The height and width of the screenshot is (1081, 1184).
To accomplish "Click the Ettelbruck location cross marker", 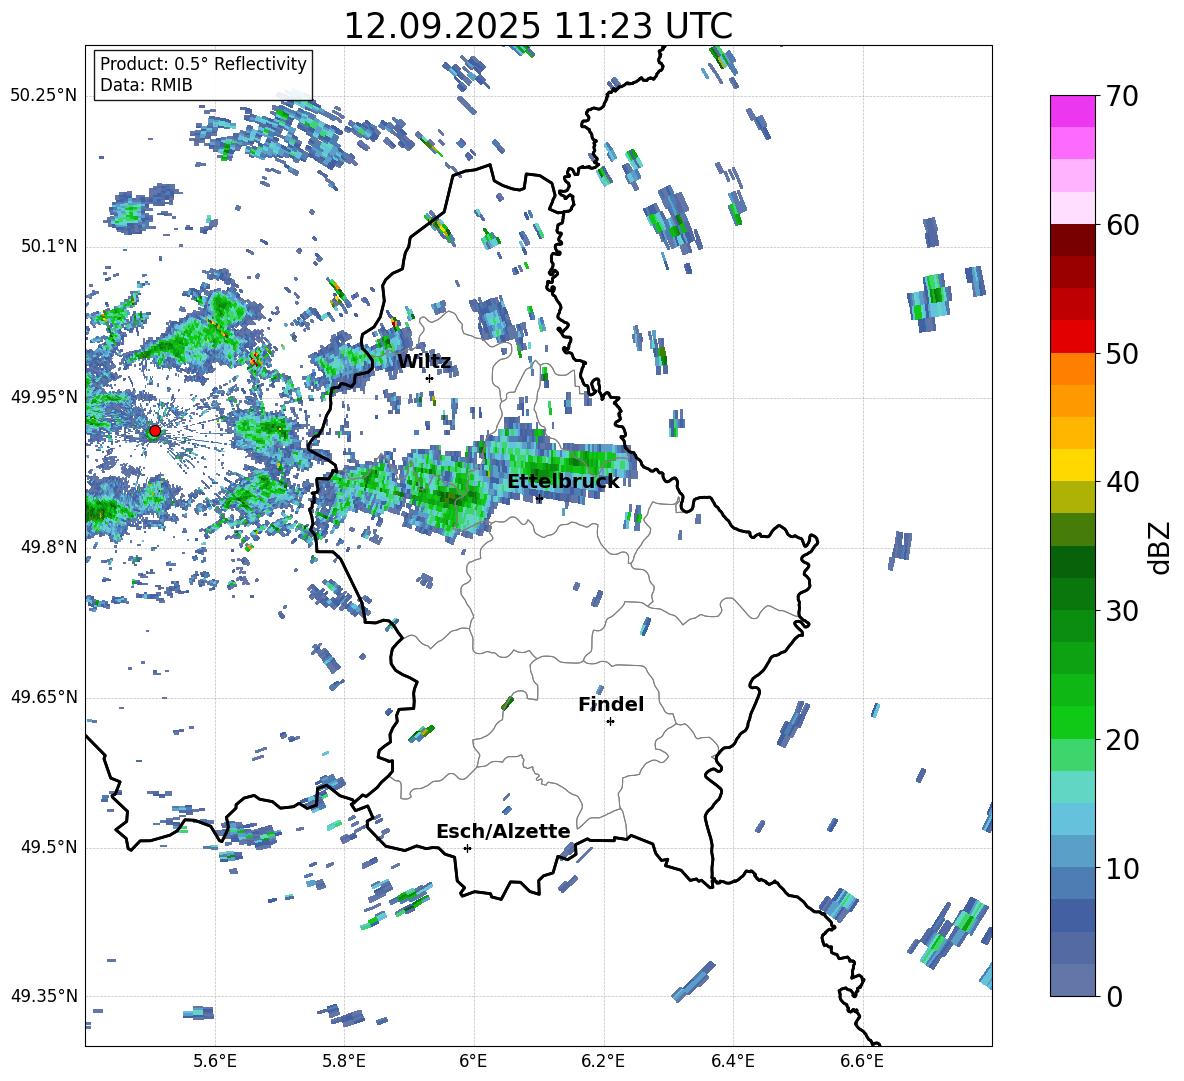I will 539,498.
